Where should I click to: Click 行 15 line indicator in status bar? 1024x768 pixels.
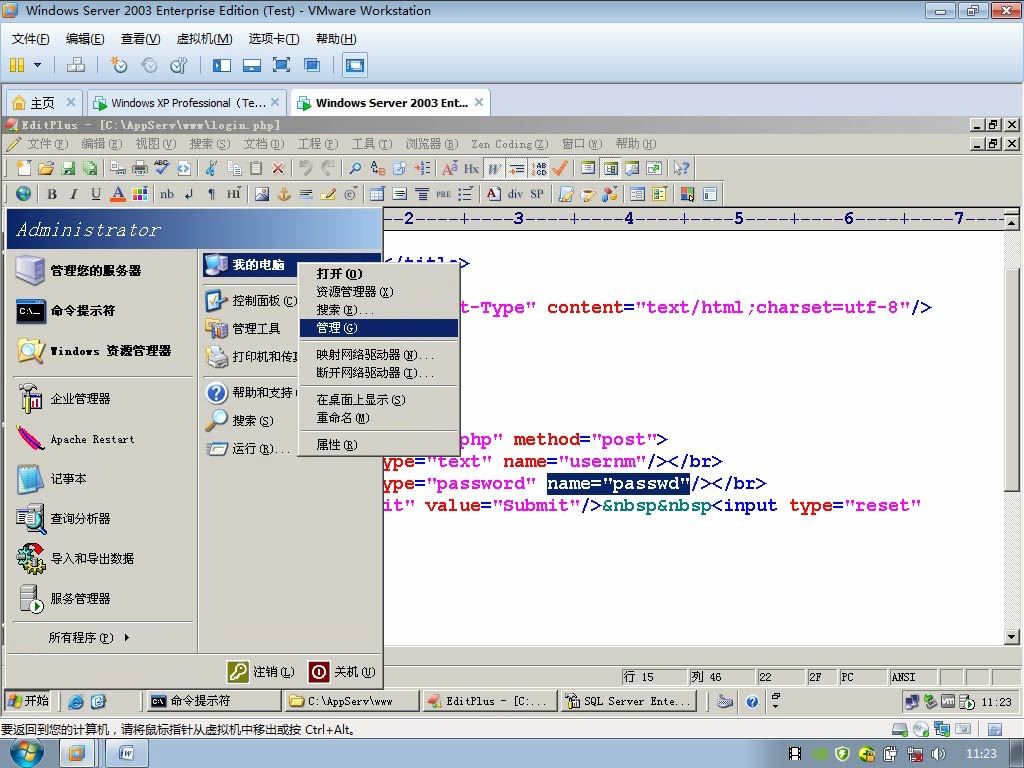653,677
